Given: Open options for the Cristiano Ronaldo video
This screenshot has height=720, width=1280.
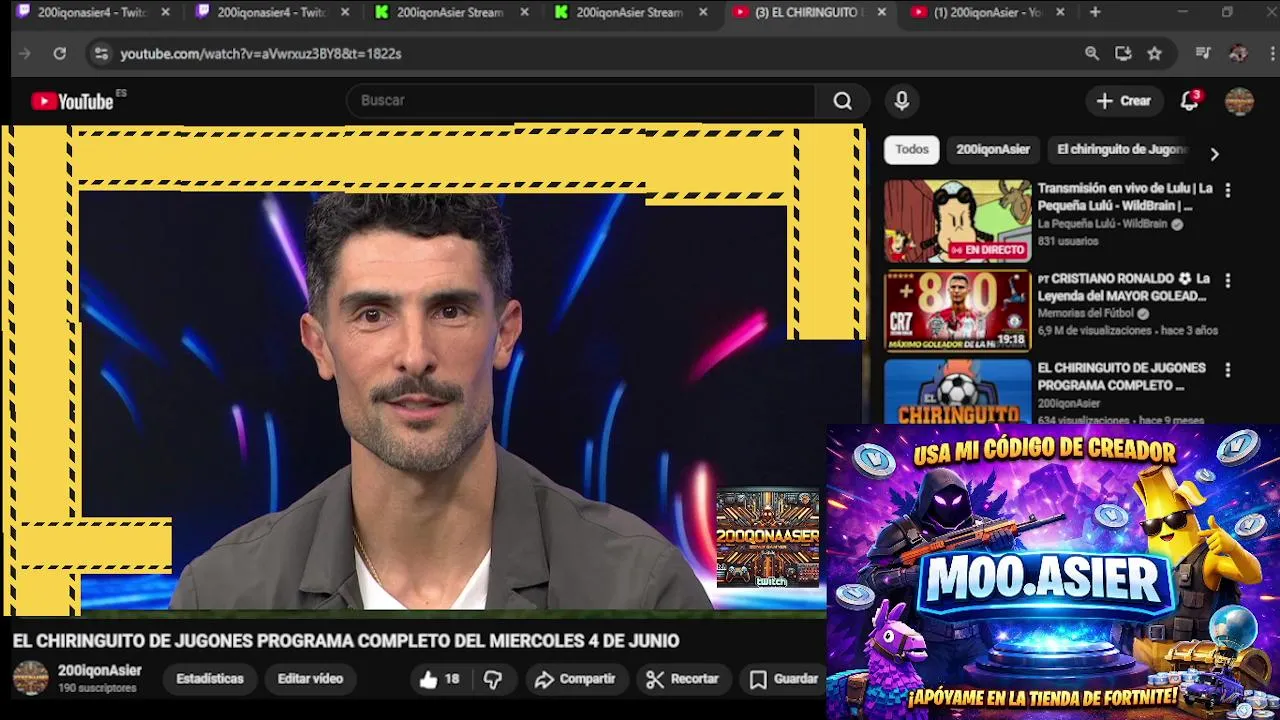Looking at the screenshot, I should pyautogui.click(x=1228, y=281).
